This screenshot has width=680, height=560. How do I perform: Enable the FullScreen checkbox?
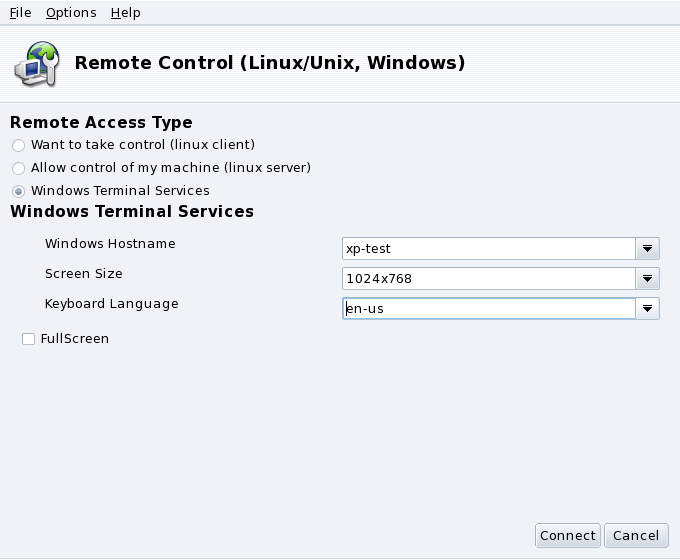(28, 339)
